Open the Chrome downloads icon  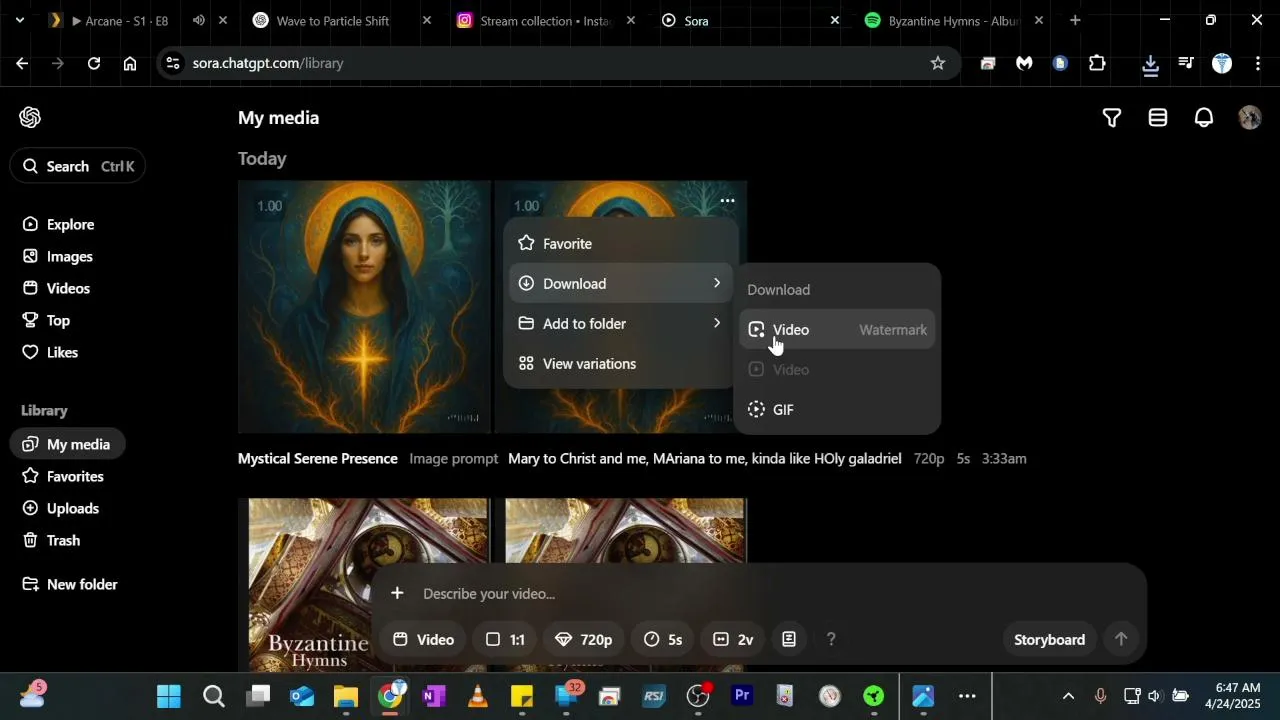(1150, 64)
